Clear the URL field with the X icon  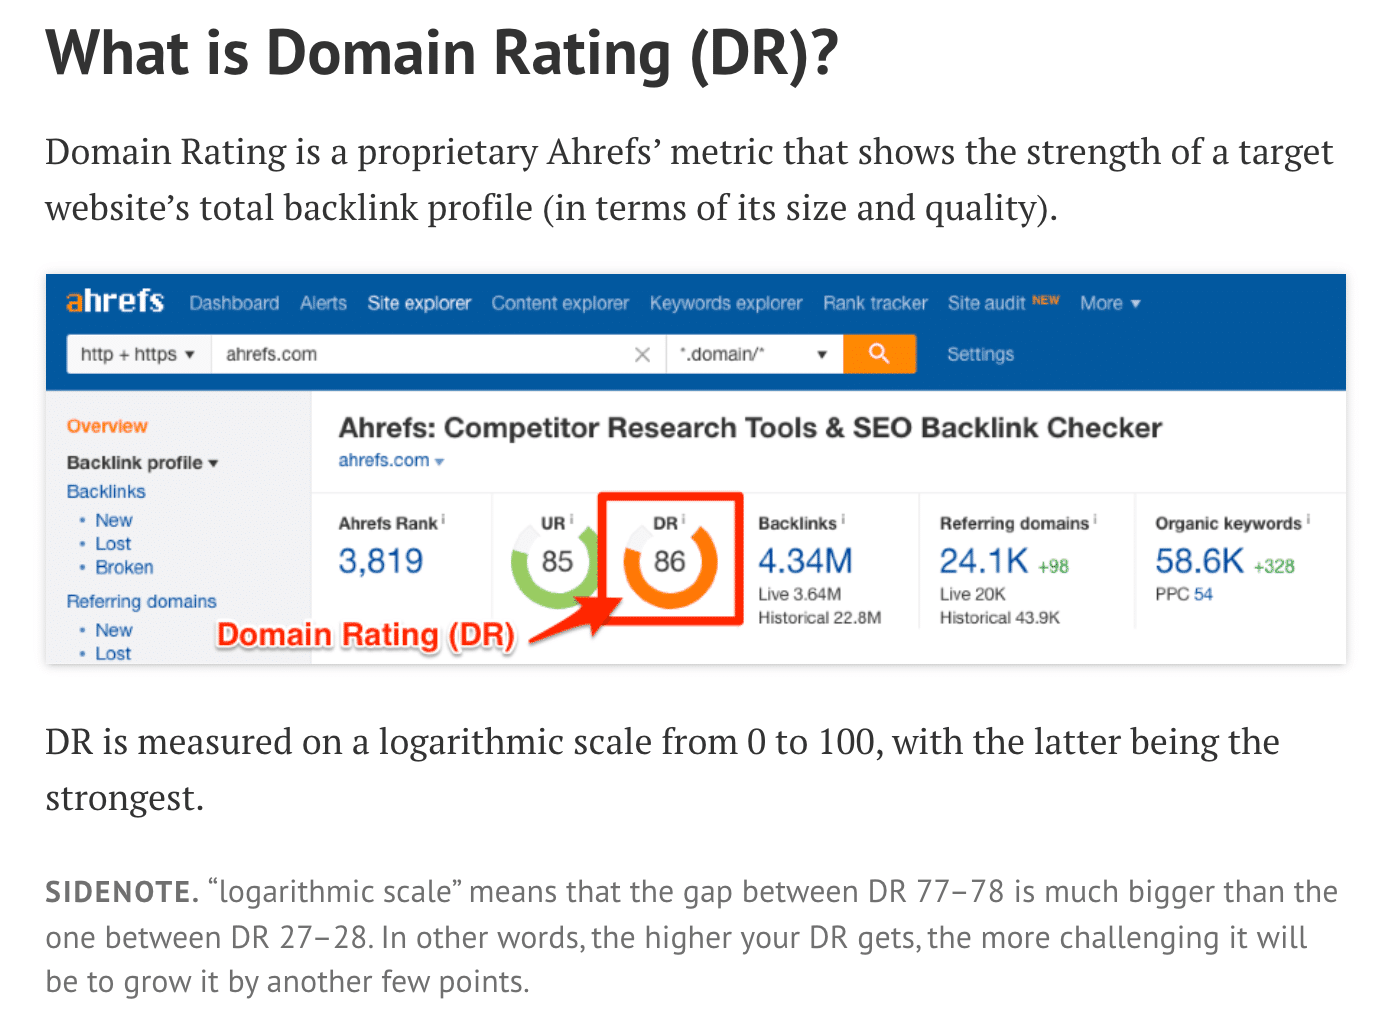click(642, 354)
